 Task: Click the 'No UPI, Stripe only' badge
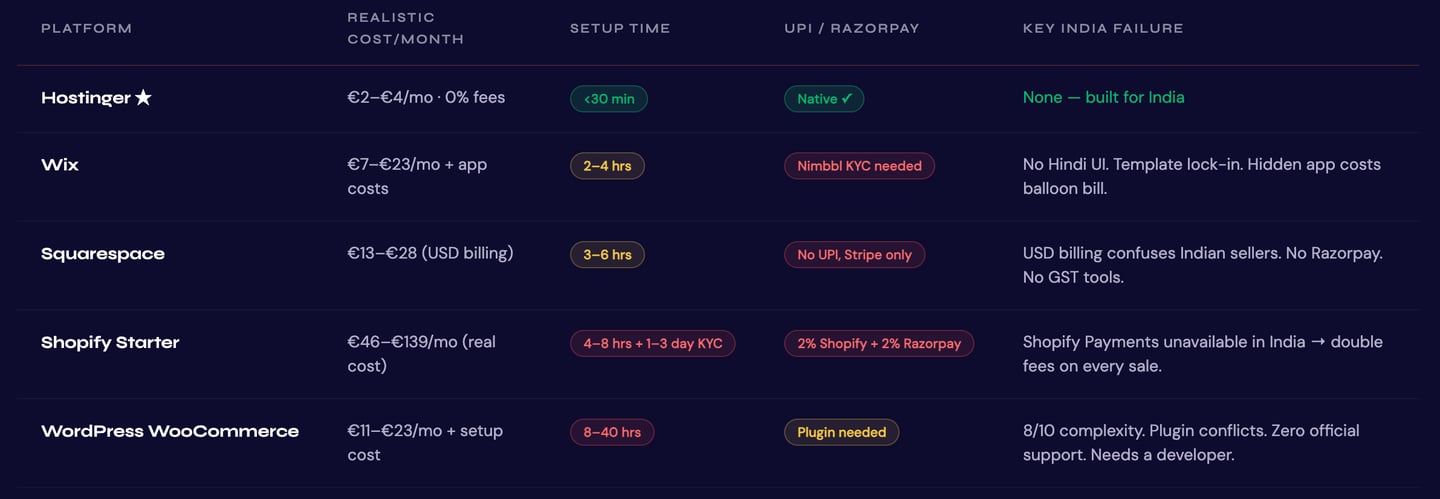854,255
